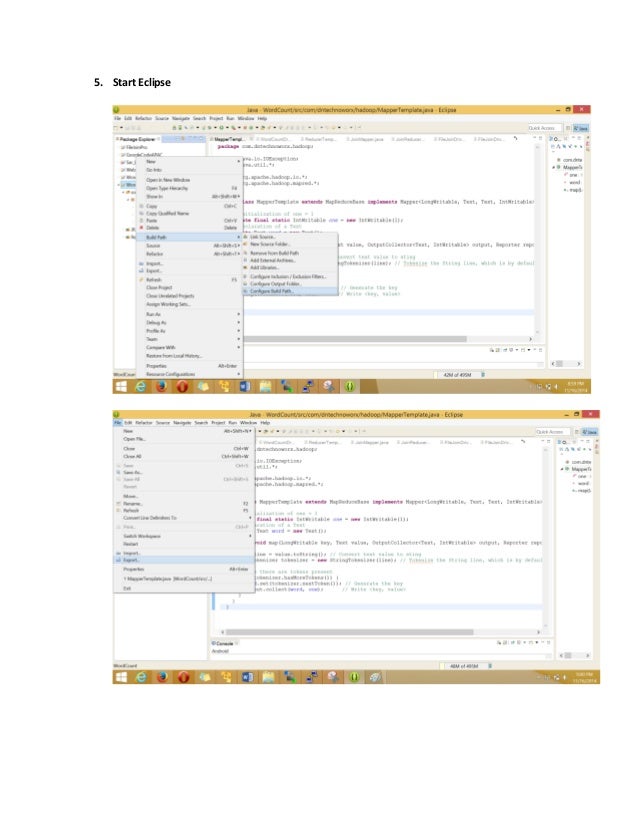Click the Add Libraries icon in submenu
Image resolution: width=638 pixels, height=826 pixels.
click(x=246, y=268)
